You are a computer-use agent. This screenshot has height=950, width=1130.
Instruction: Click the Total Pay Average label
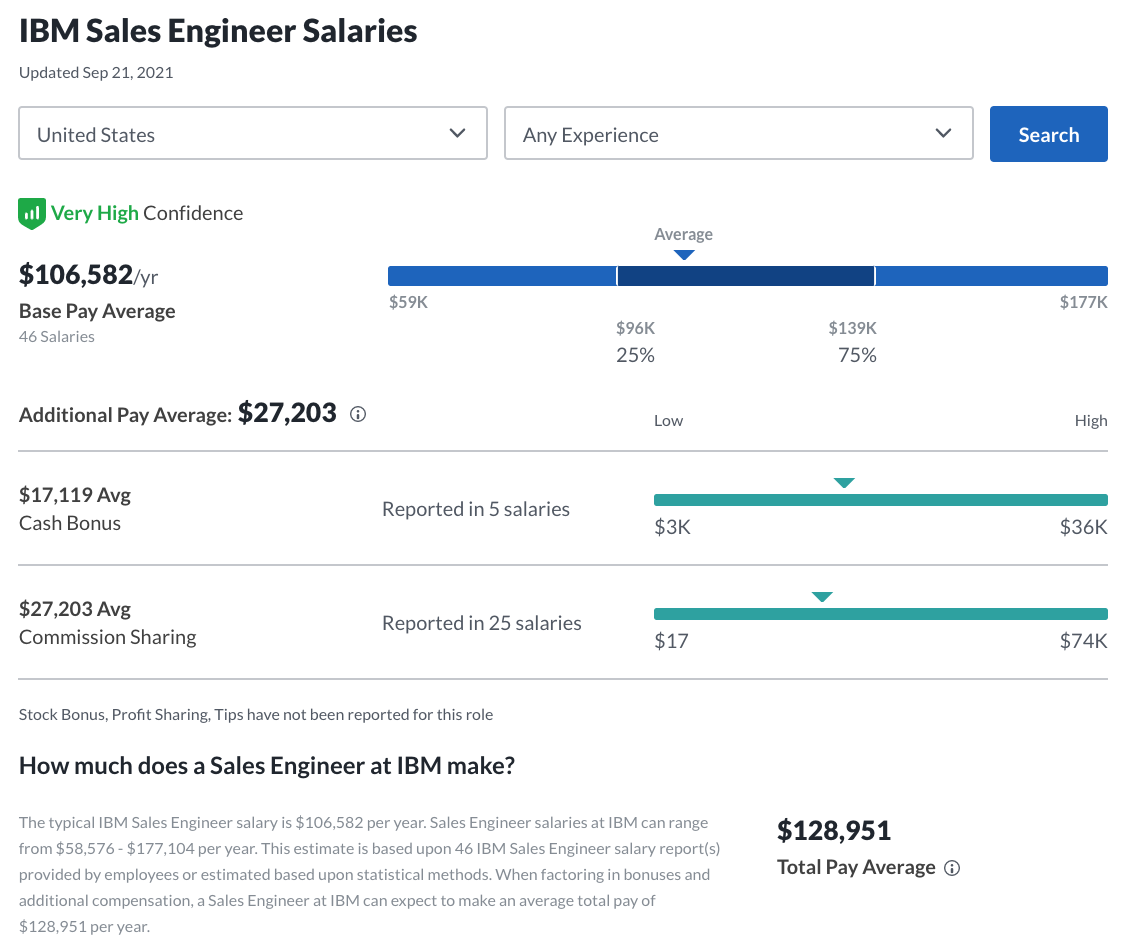pyautogui.click(x=856, y=867)
